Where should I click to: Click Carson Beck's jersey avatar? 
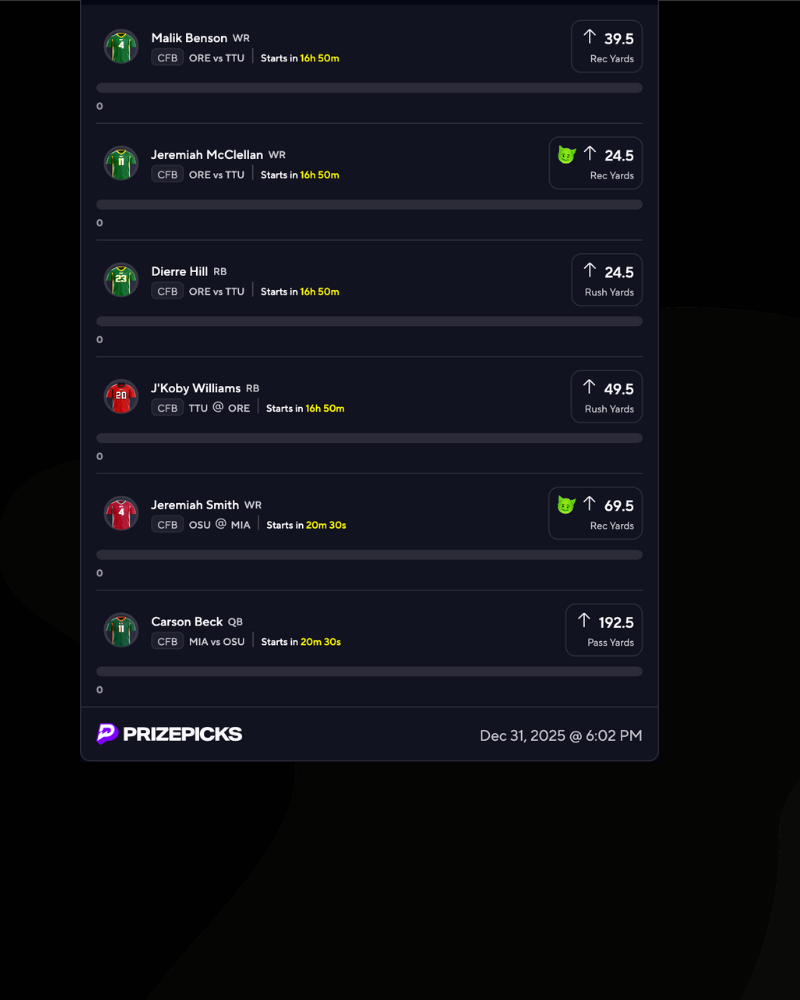[x=121, y=630]
